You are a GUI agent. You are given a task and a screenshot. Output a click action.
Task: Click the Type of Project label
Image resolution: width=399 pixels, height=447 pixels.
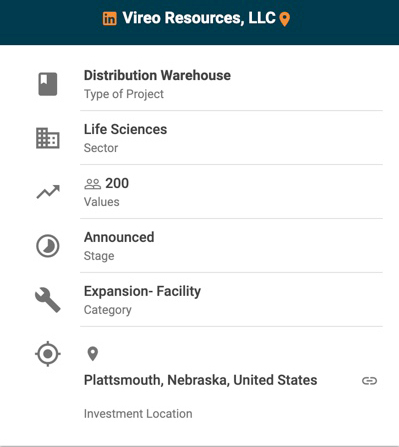point(124,94)
